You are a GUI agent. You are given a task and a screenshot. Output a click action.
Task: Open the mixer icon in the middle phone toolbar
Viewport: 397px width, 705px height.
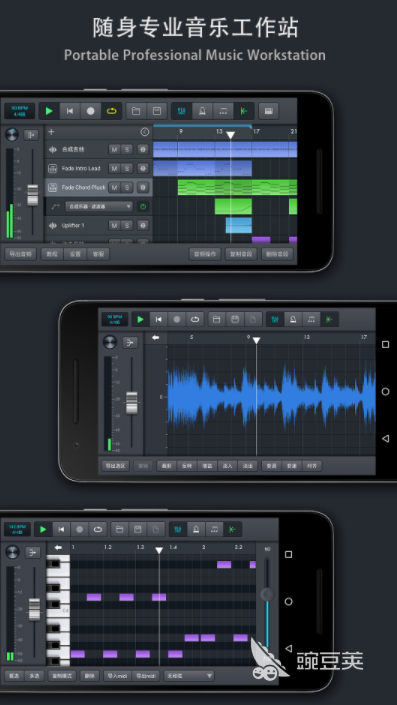275,319
